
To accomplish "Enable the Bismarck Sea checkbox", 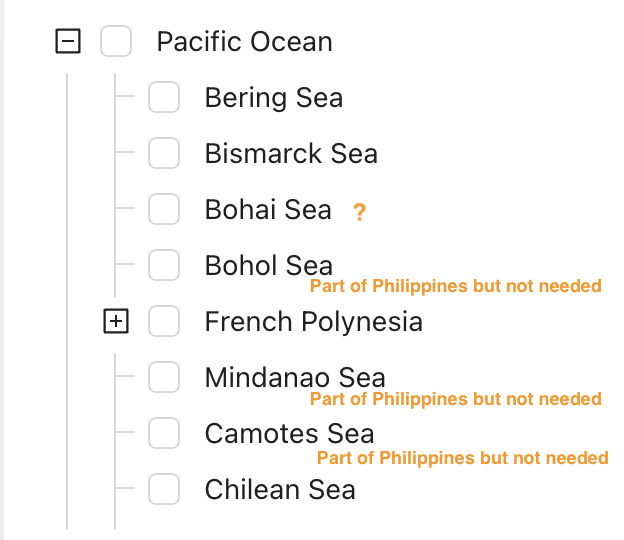I will (x=164, y=154).
